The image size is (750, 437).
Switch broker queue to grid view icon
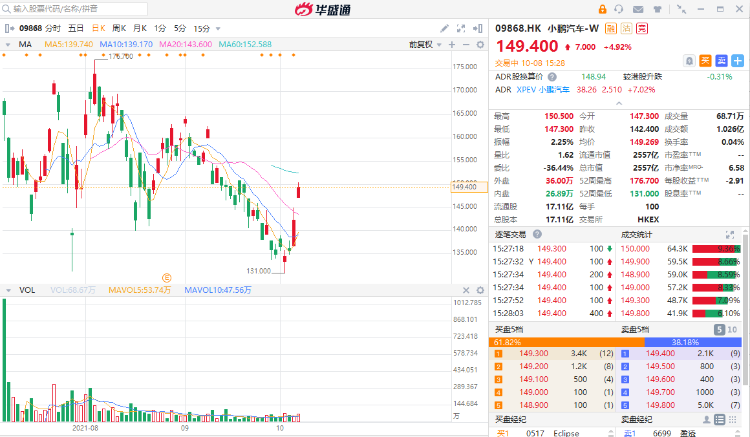pyautogui.click(x=733, y=420)
